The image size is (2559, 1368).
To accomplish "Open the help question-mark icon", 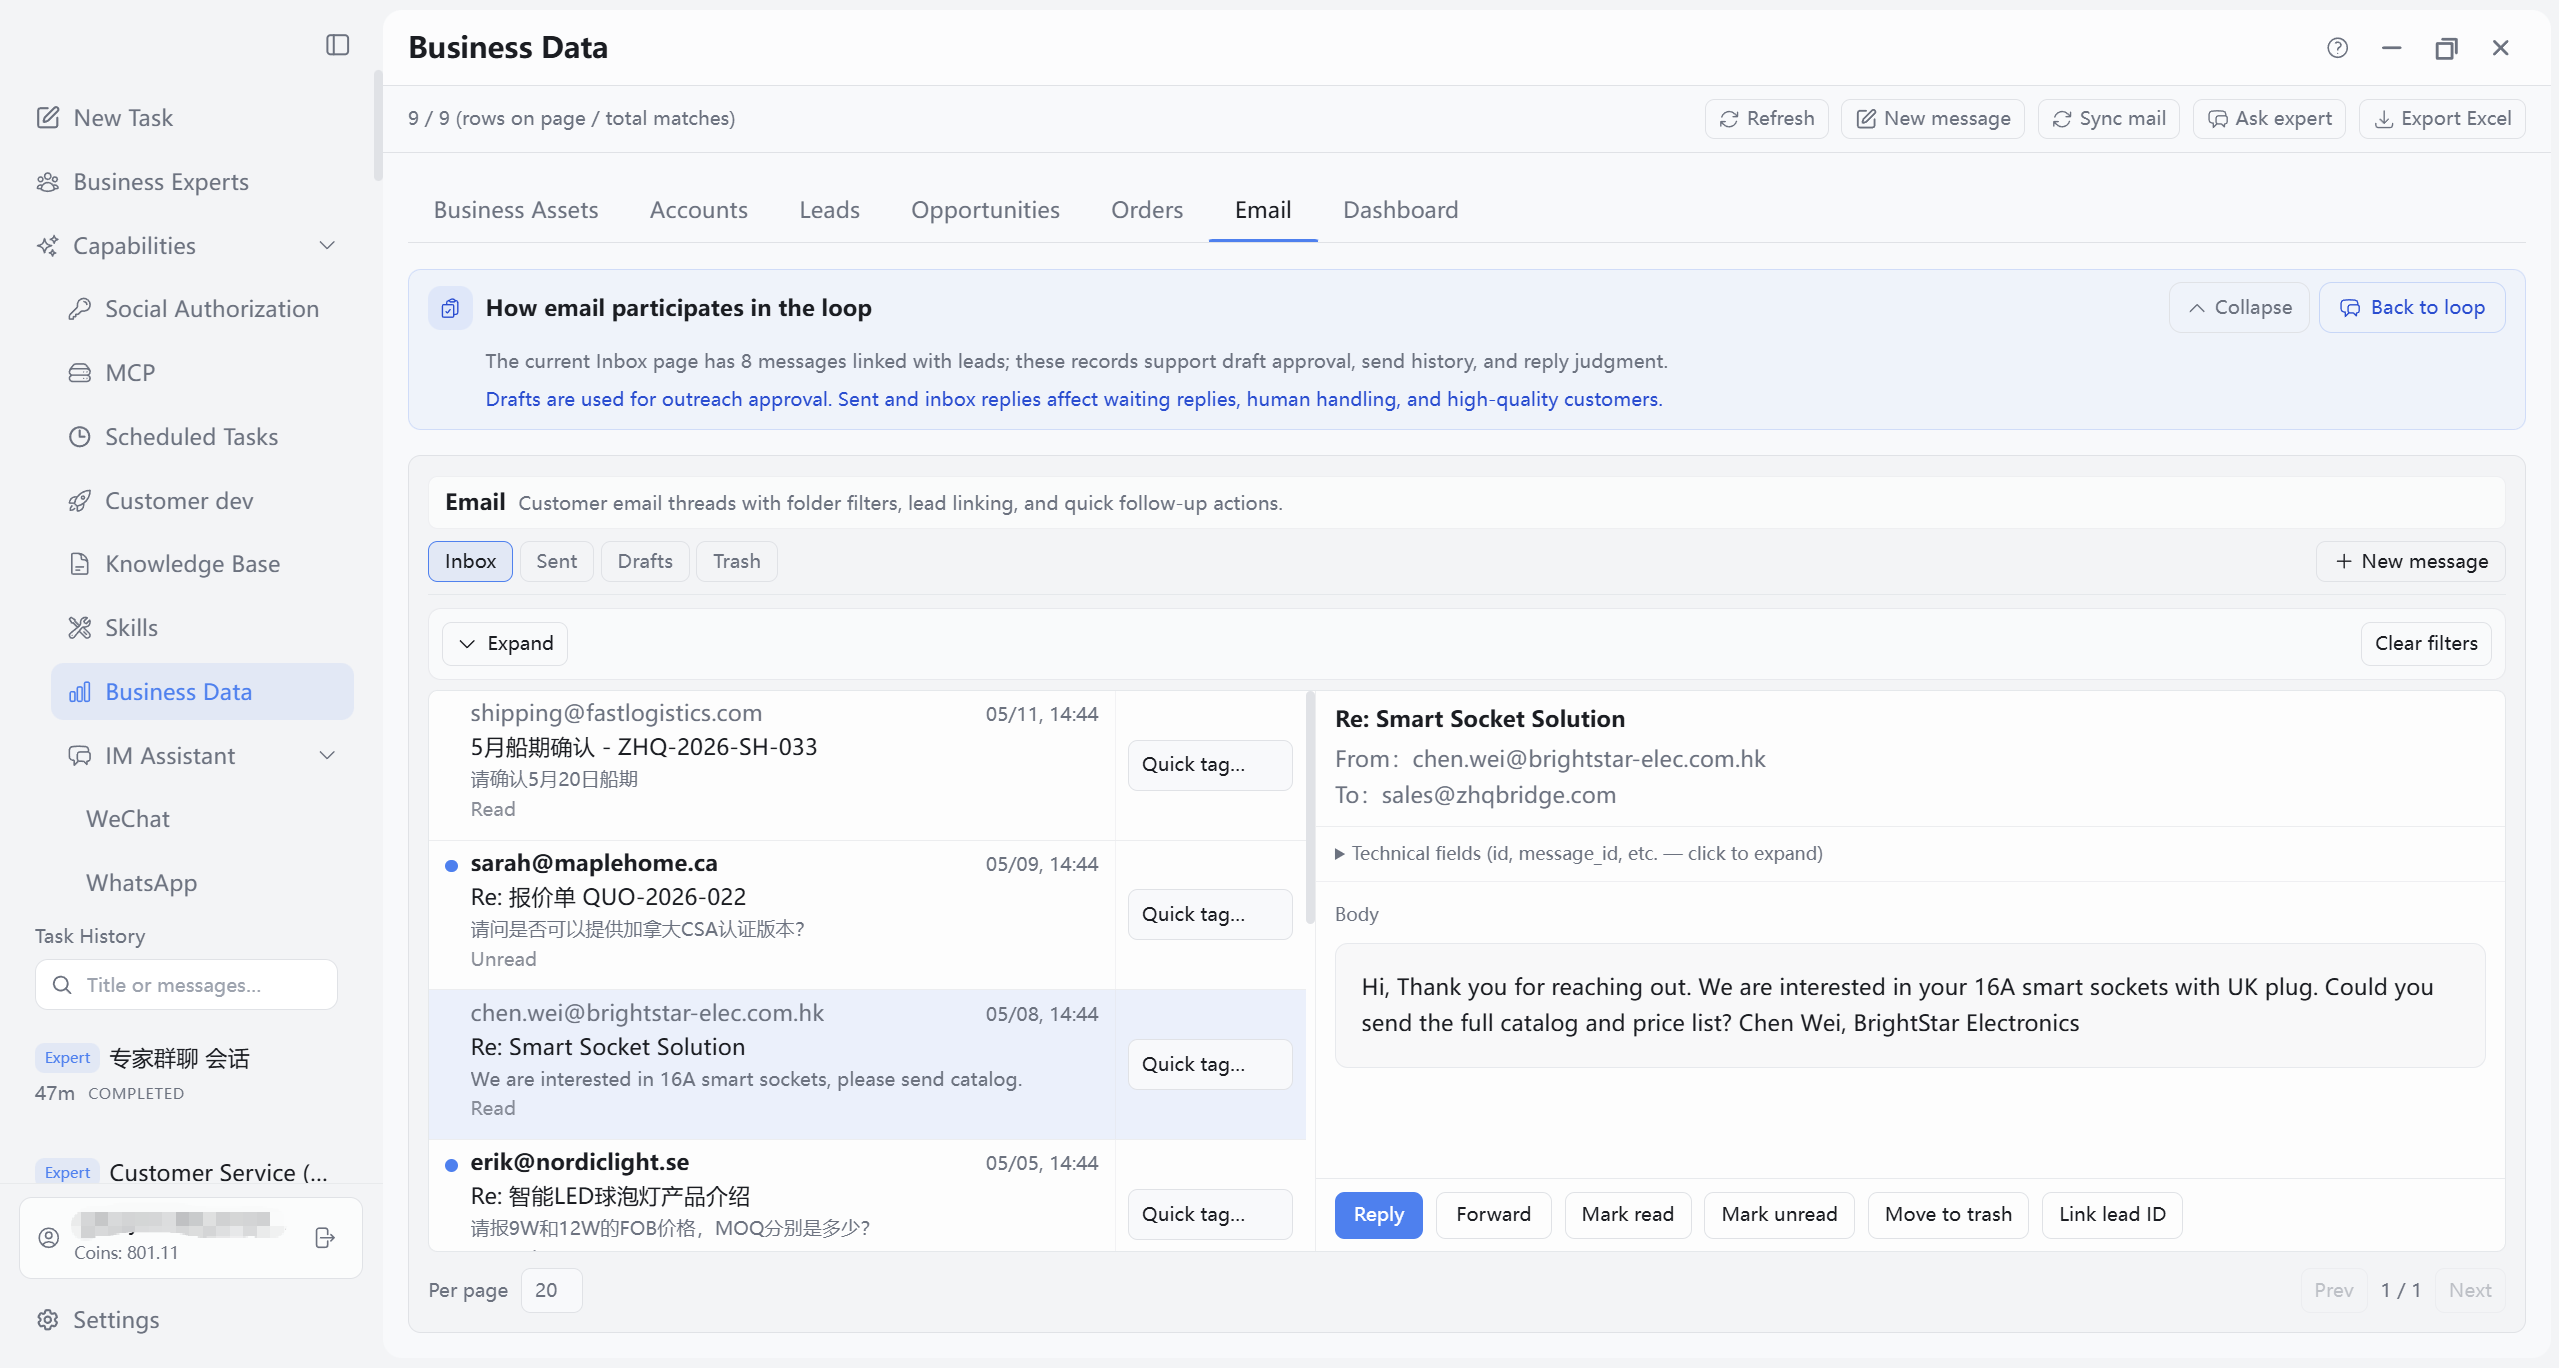I will click(x=2337, y=48).
